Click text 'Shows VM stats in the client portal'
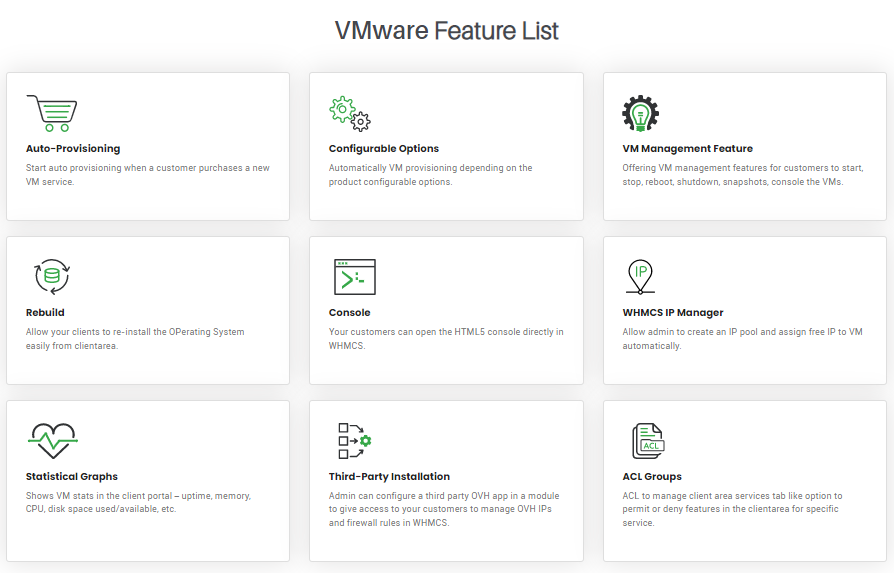894x573 pixels. coord(99,496)
